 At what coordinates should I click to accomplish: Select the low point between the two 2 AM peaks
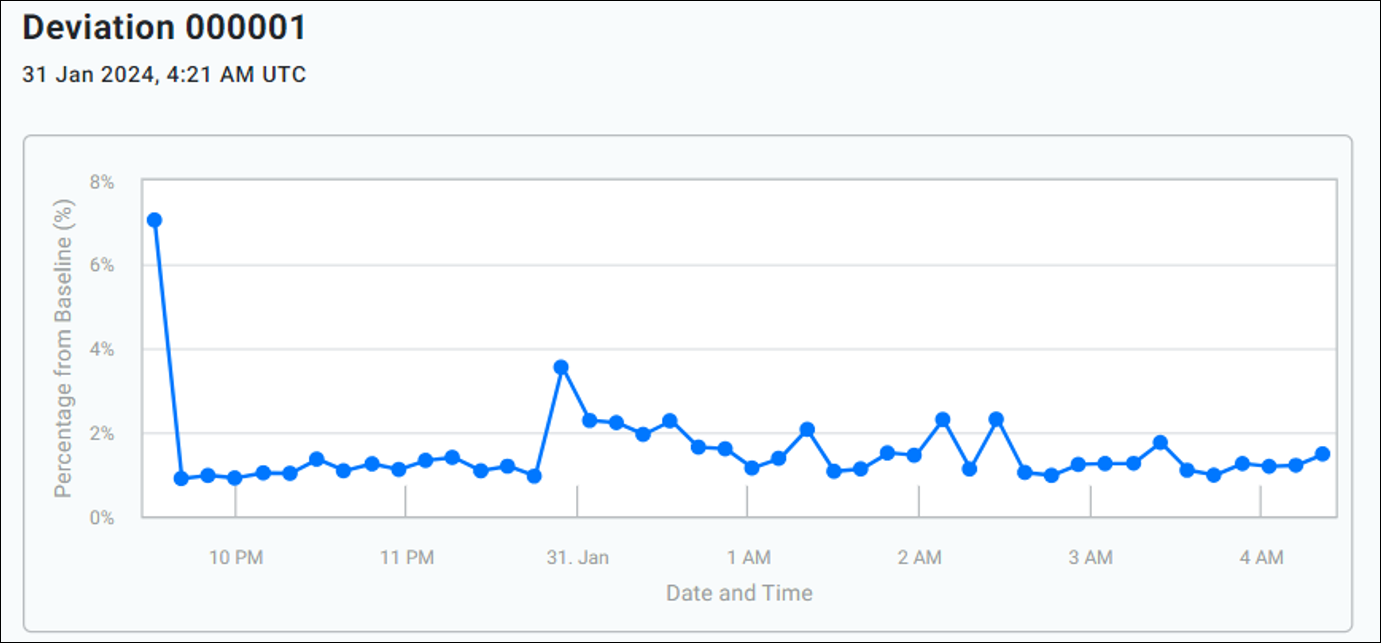[x=969, y=469]
